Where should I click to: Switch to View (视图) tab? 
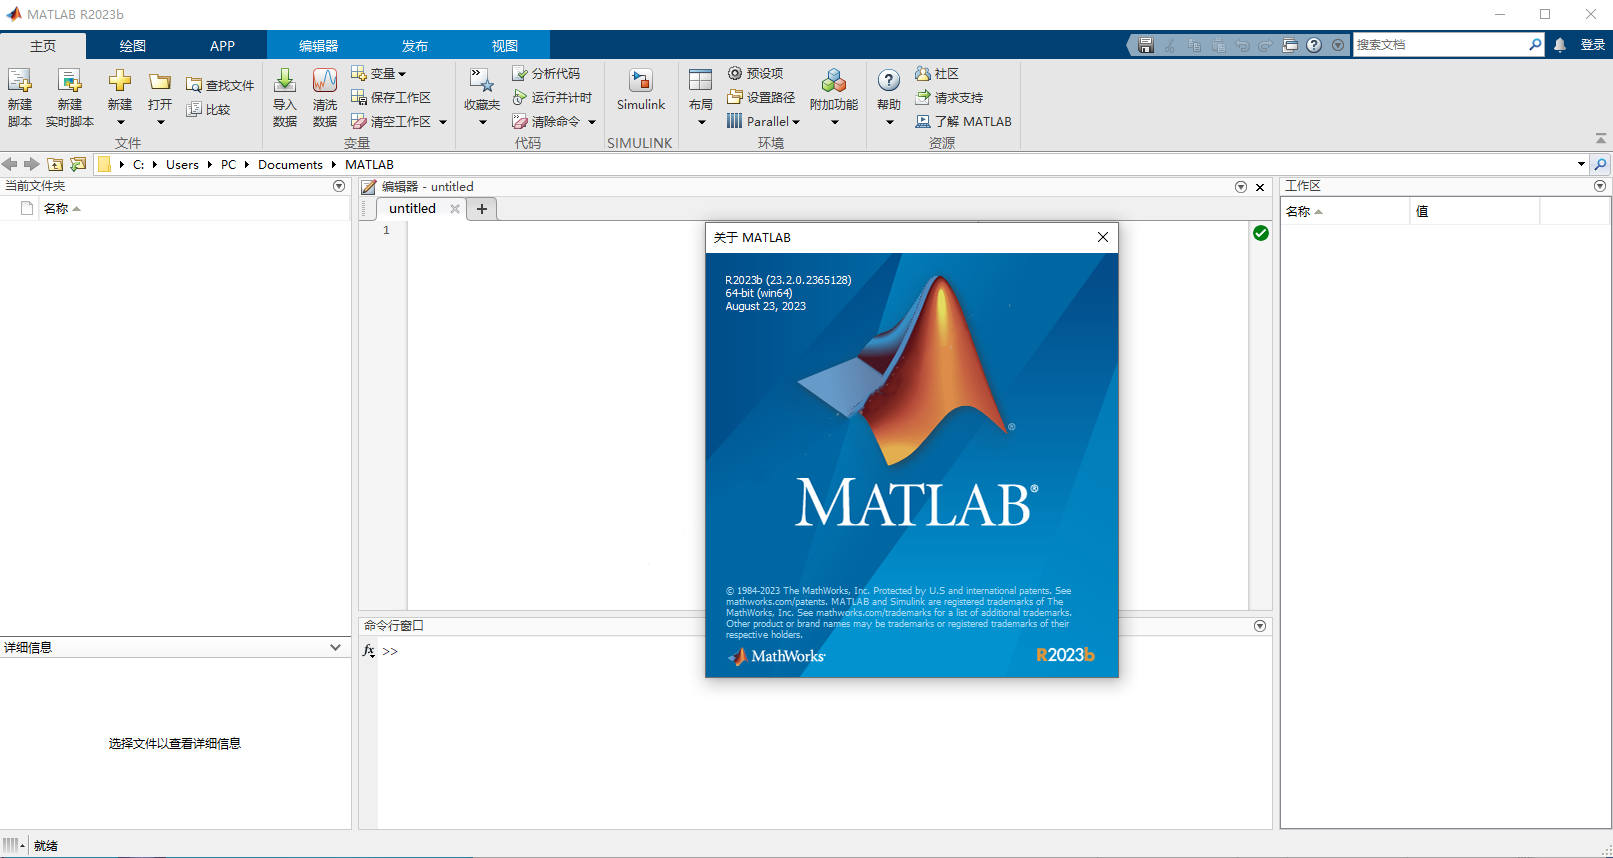(505, 46)
